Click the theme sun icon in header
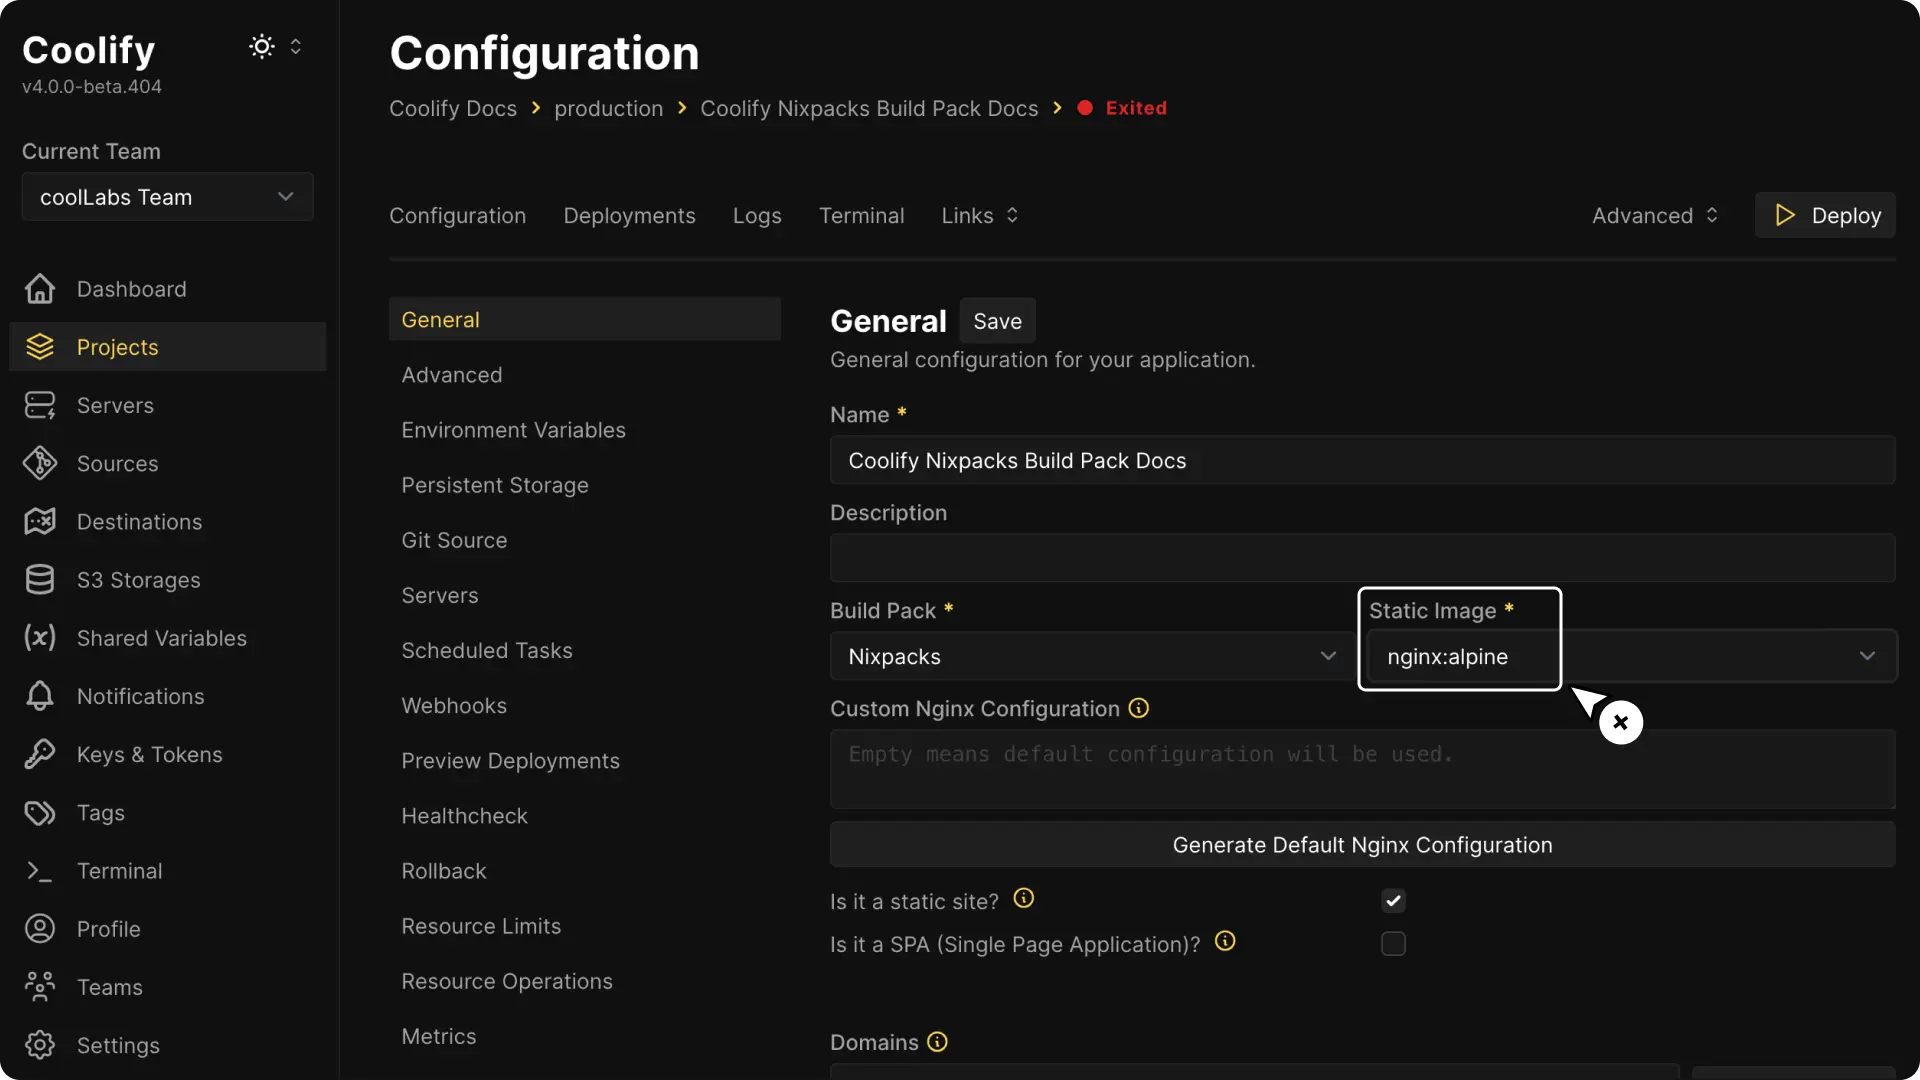The image size is (1920, 1080). click(261, 46)
